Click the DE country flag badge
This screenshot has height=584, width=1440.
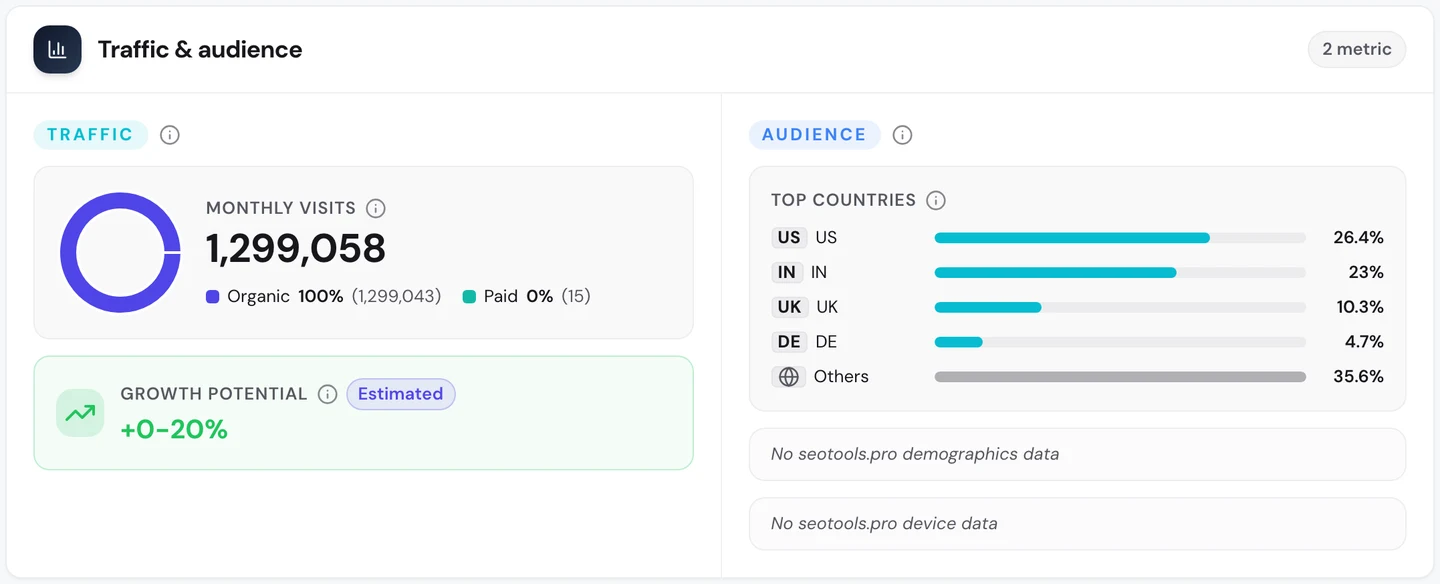pyautogui.click(x=789, y=342)
